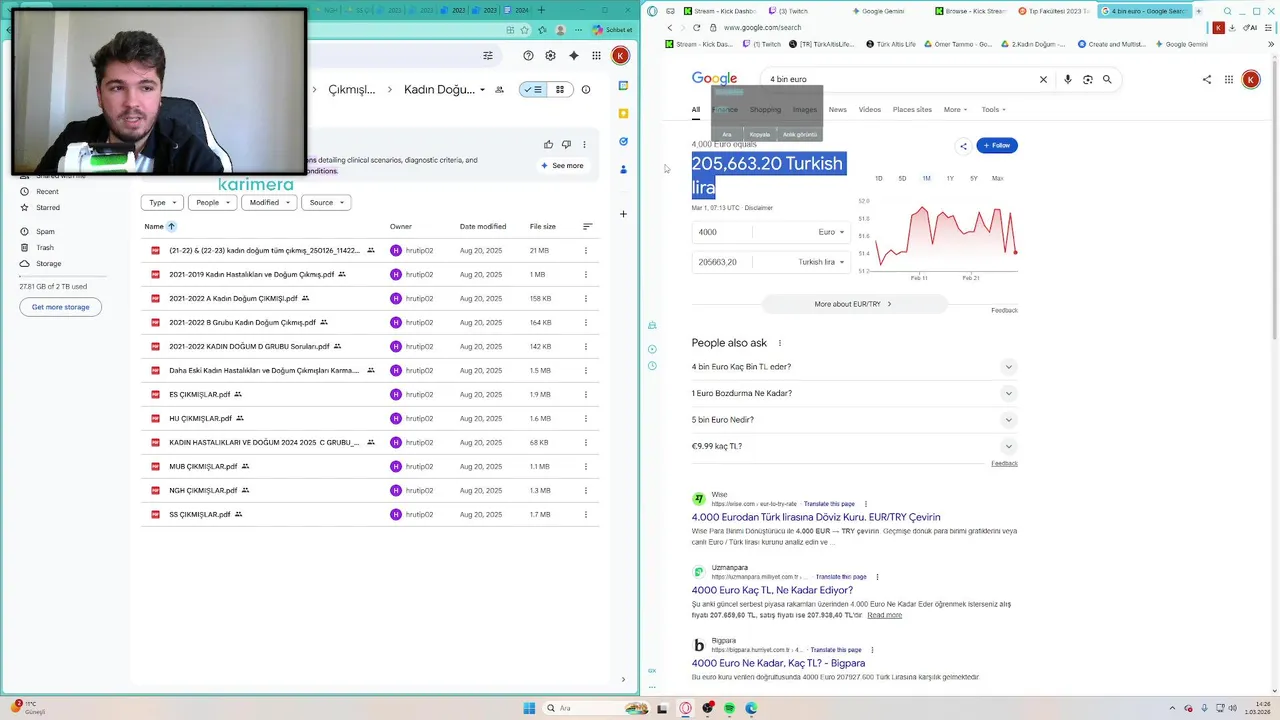
Task: Open the Videos search tab
Action: coord(870,110)
